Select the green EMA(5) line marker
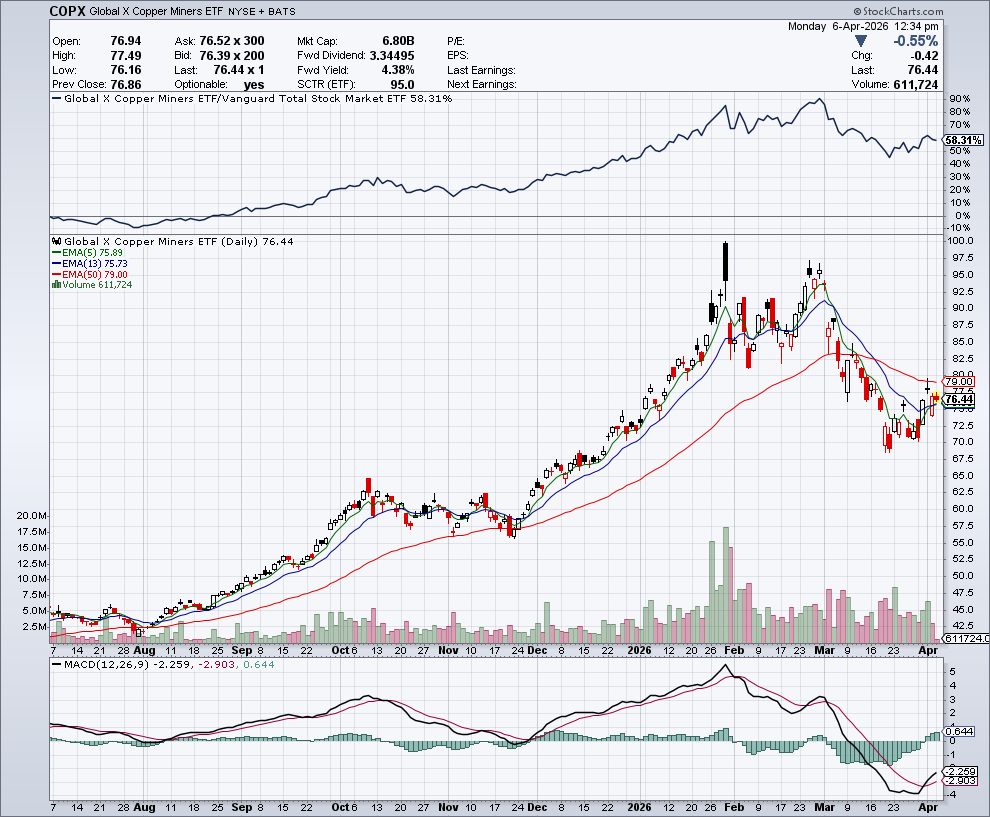This screenshot has width=990, height=817. (58, 252)
